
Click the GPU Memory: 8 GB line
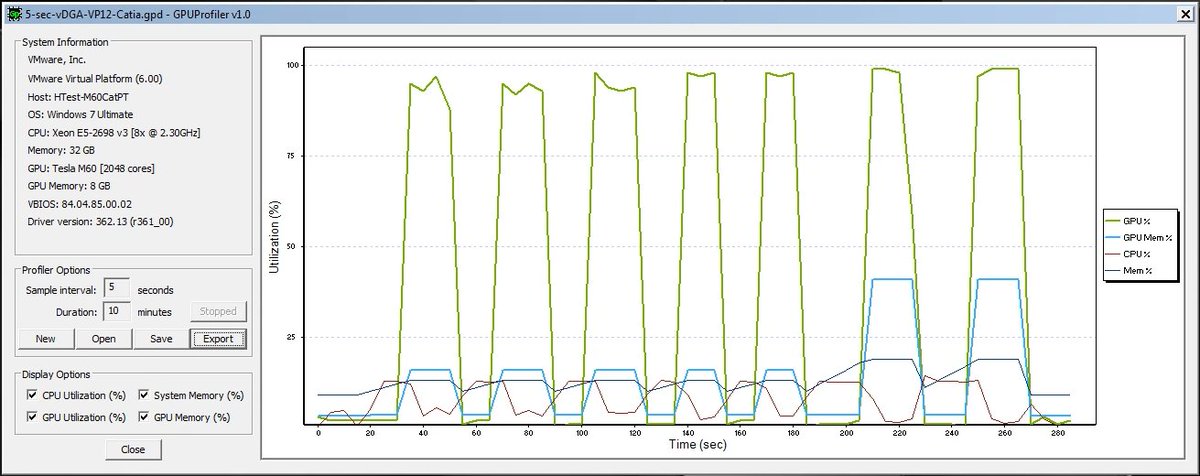pyautogui.click(x=69, y=186)
